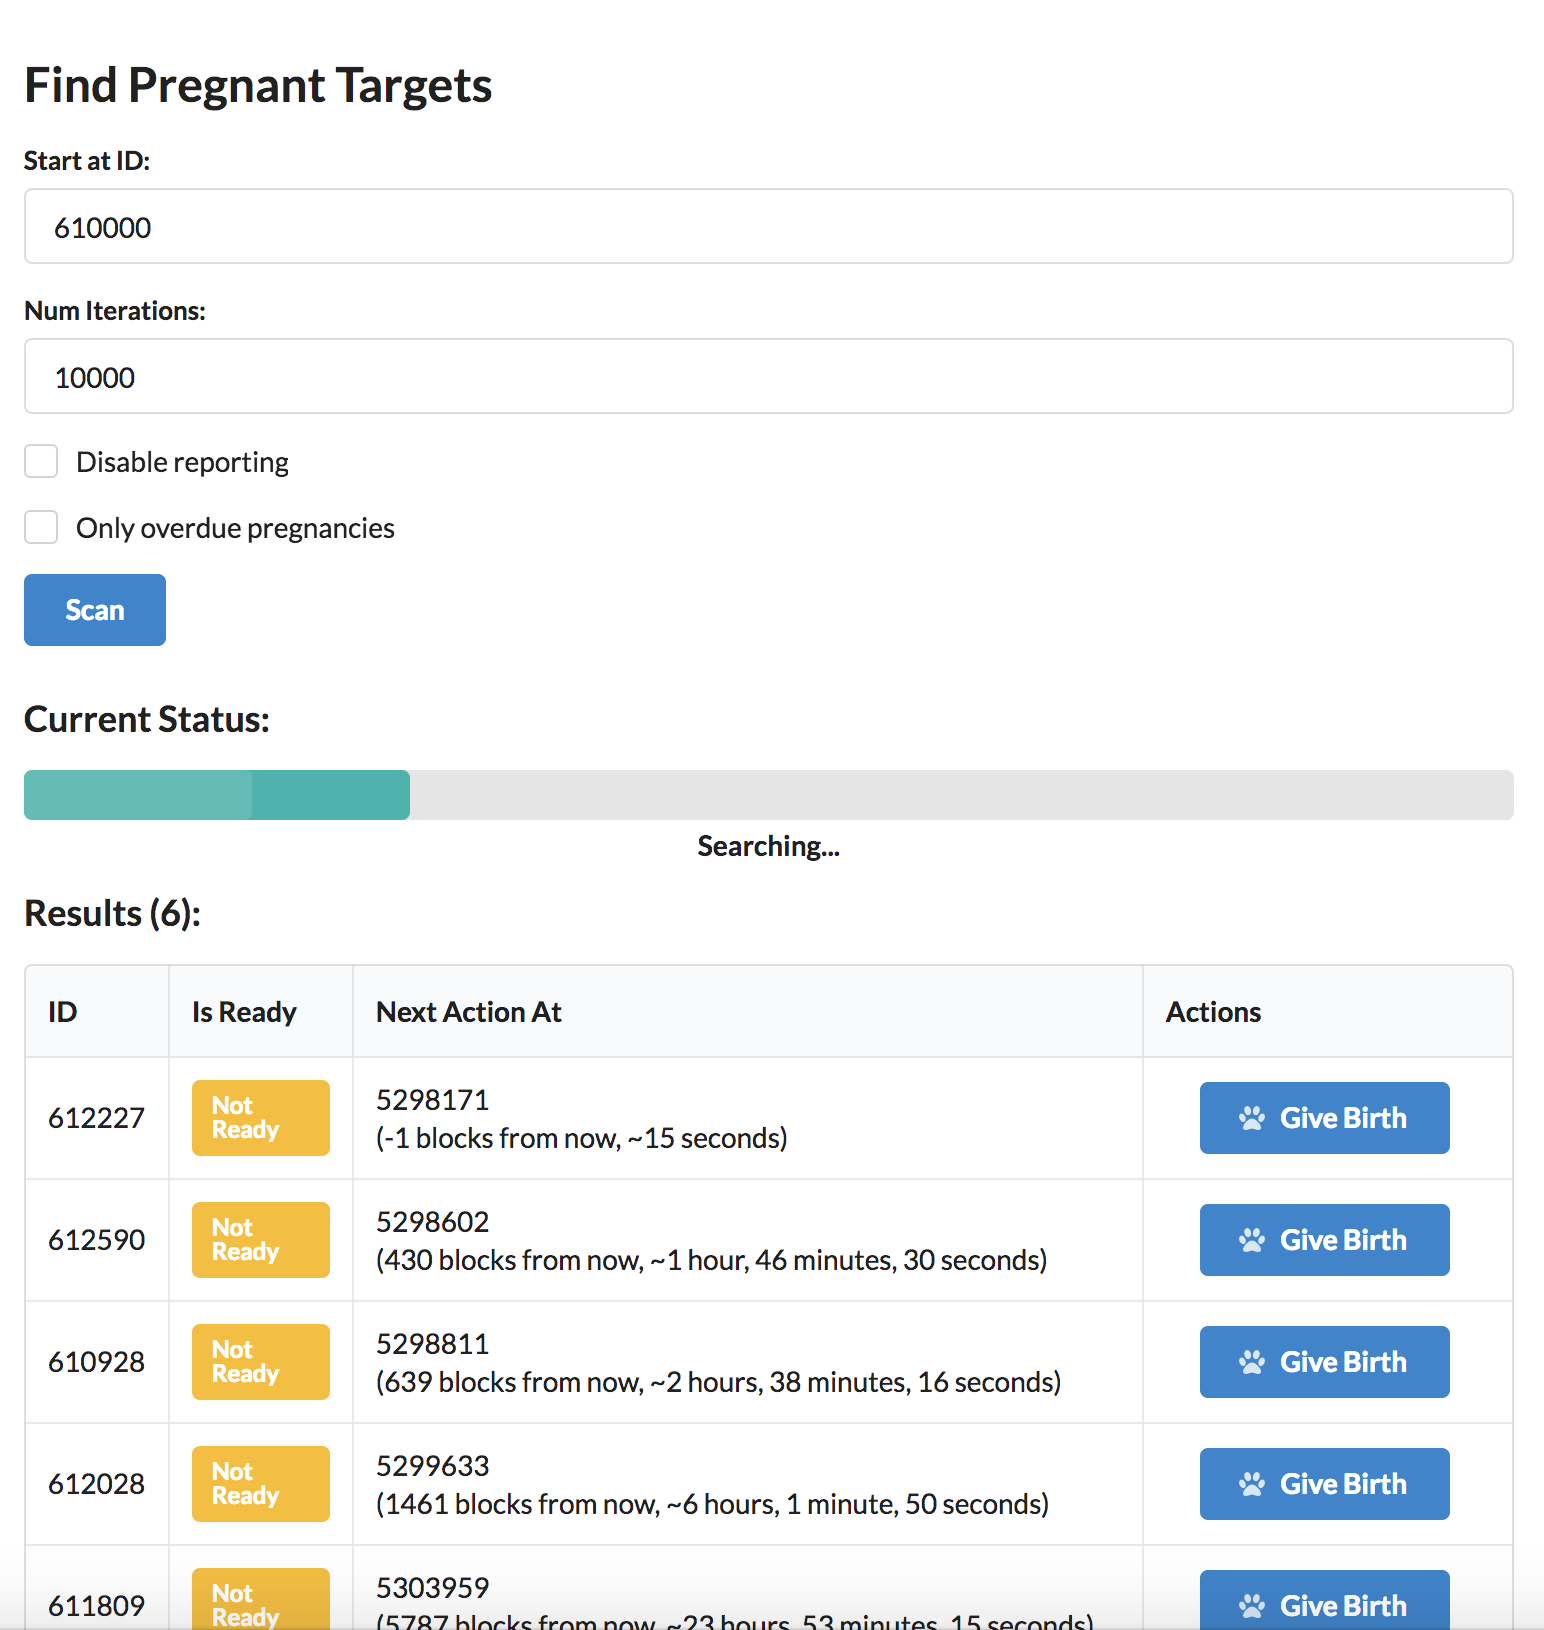Viewport: 1544px width, 1630px height.
Task: Click paw icon in row 611809
Action: click(1251, 1606)
